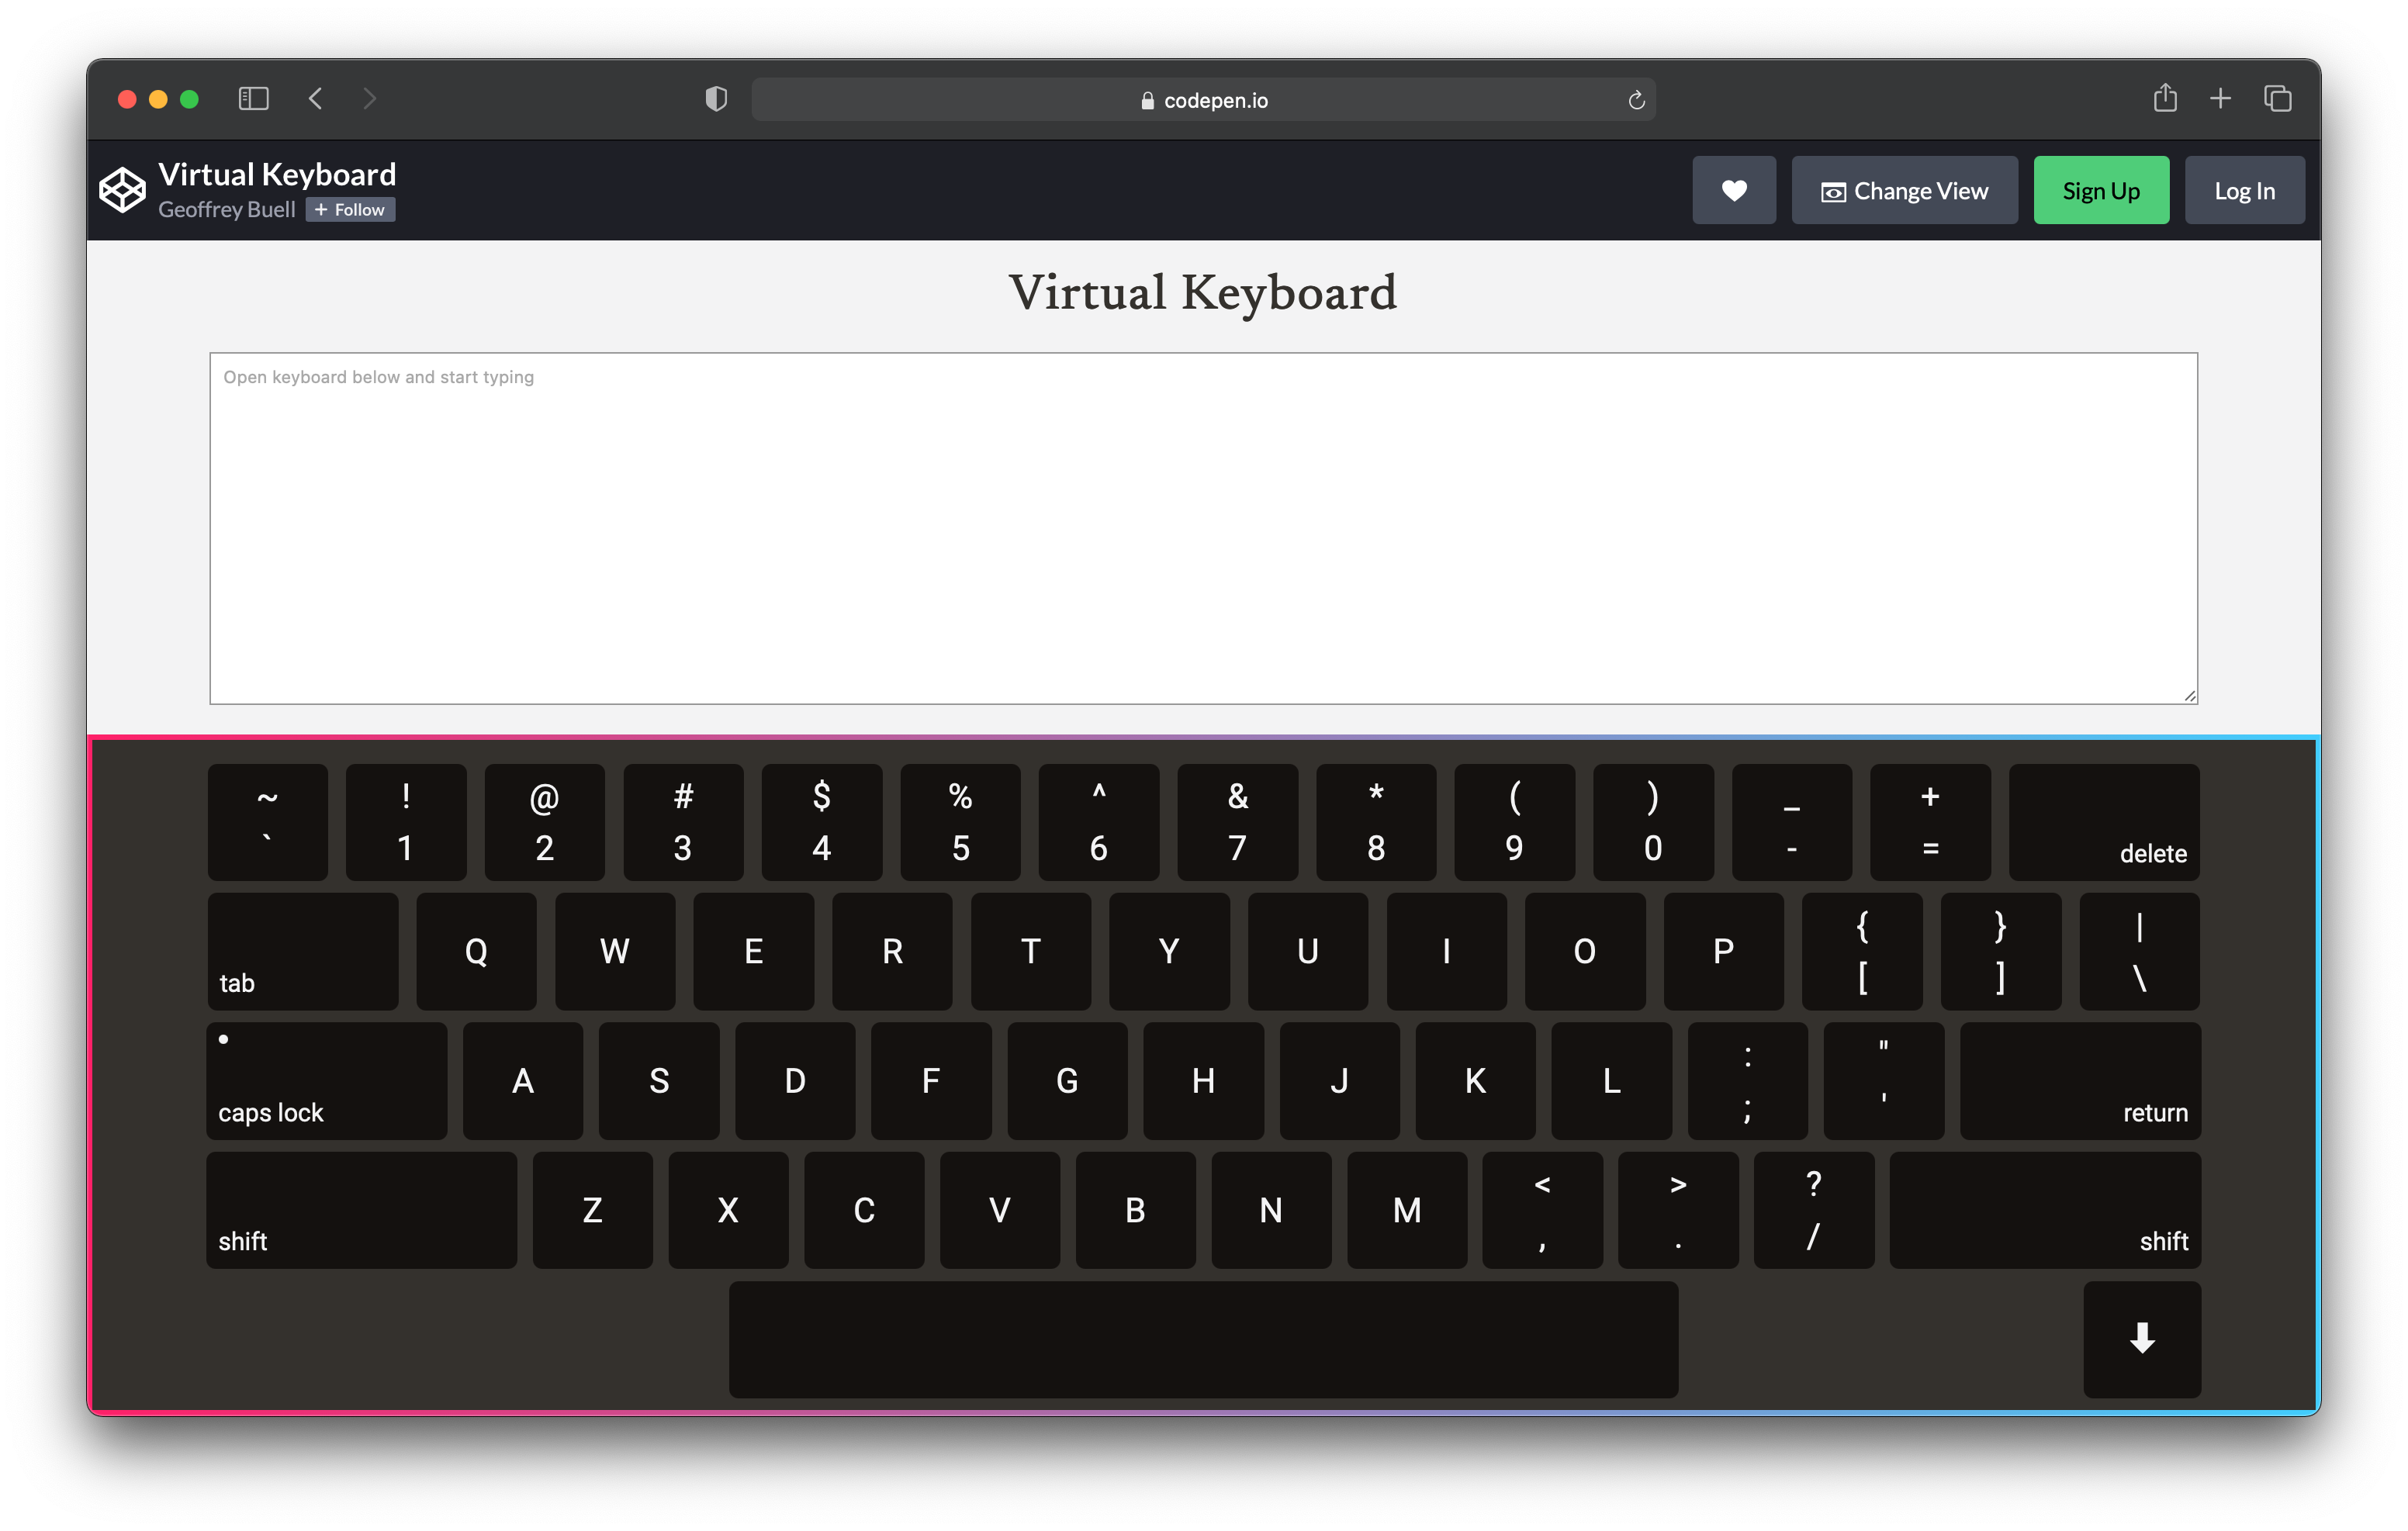Toggle the right shift key
The width and height of the screenshot is (2408, 1531).
point(2044,1210)
